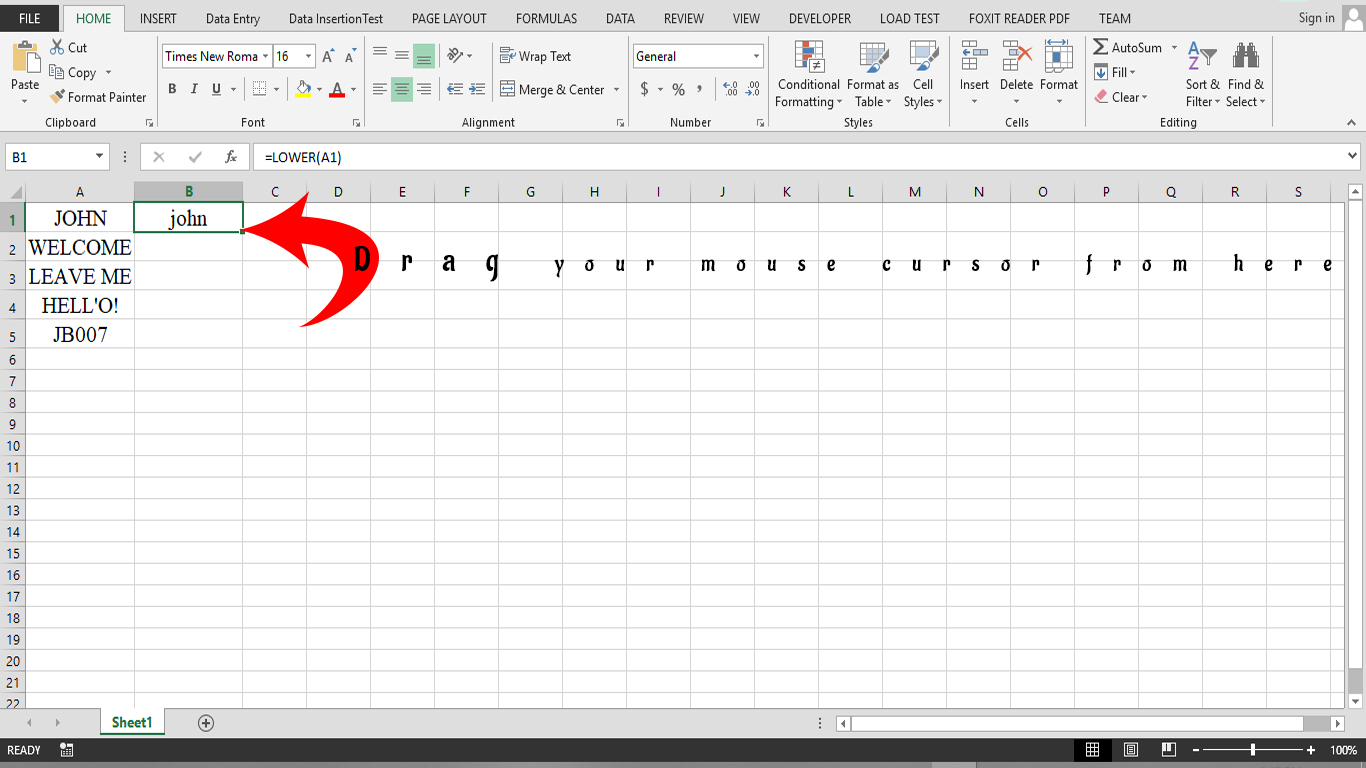Viewport: 1366px width, 768px height.
Task: Toggle Bottom Align in Alignment group
Action: [424, 56]
